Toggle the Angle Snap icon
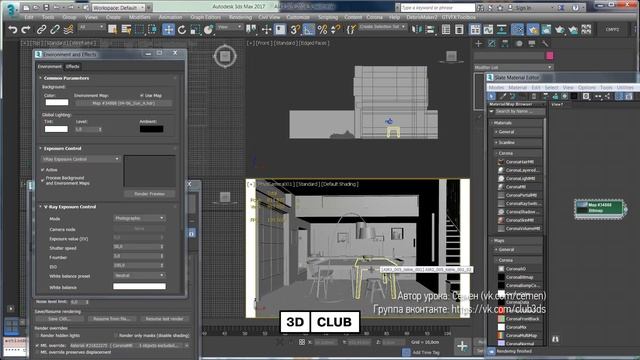Image resolution: width=640 pixels, height=360 pixels. (309, 29)
